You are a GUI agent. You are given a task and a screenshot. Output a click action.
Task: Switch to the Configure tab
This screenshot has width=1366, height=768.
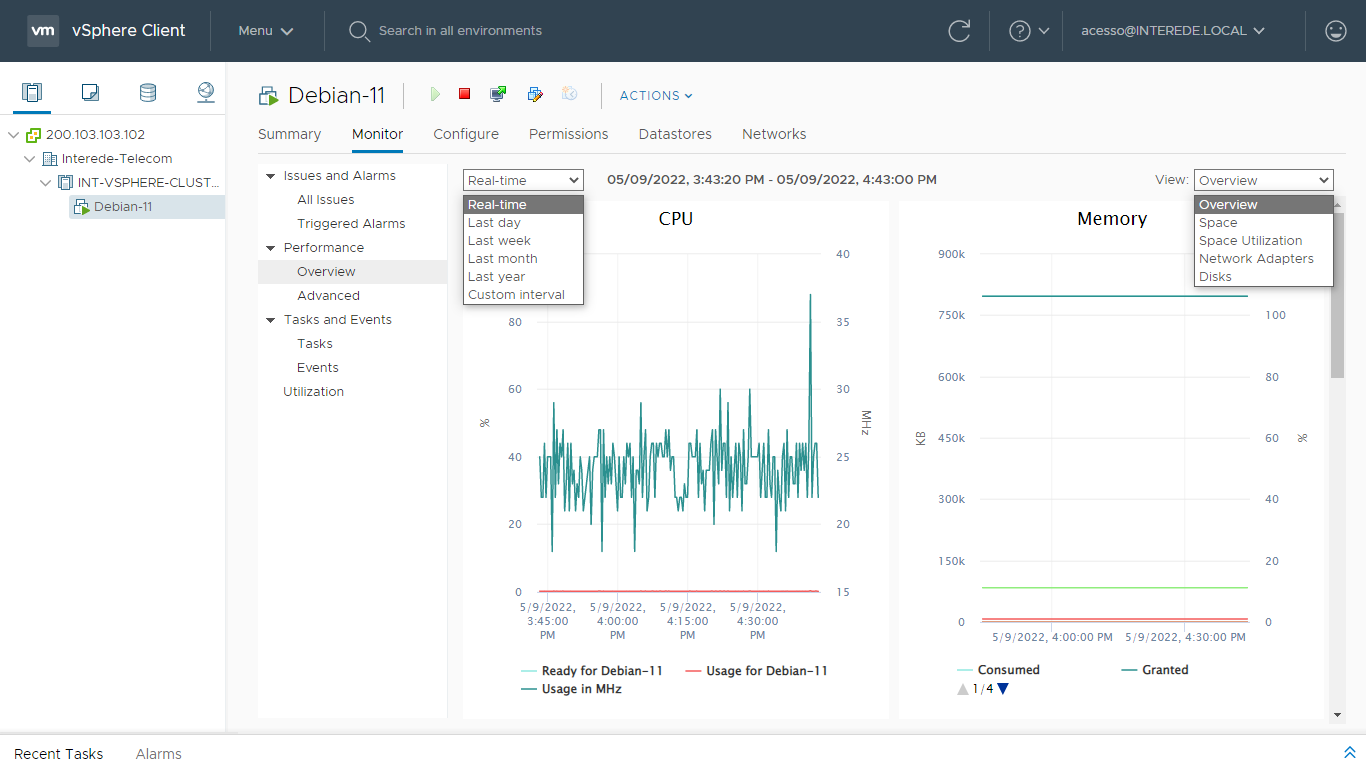[x=466, y=134]
